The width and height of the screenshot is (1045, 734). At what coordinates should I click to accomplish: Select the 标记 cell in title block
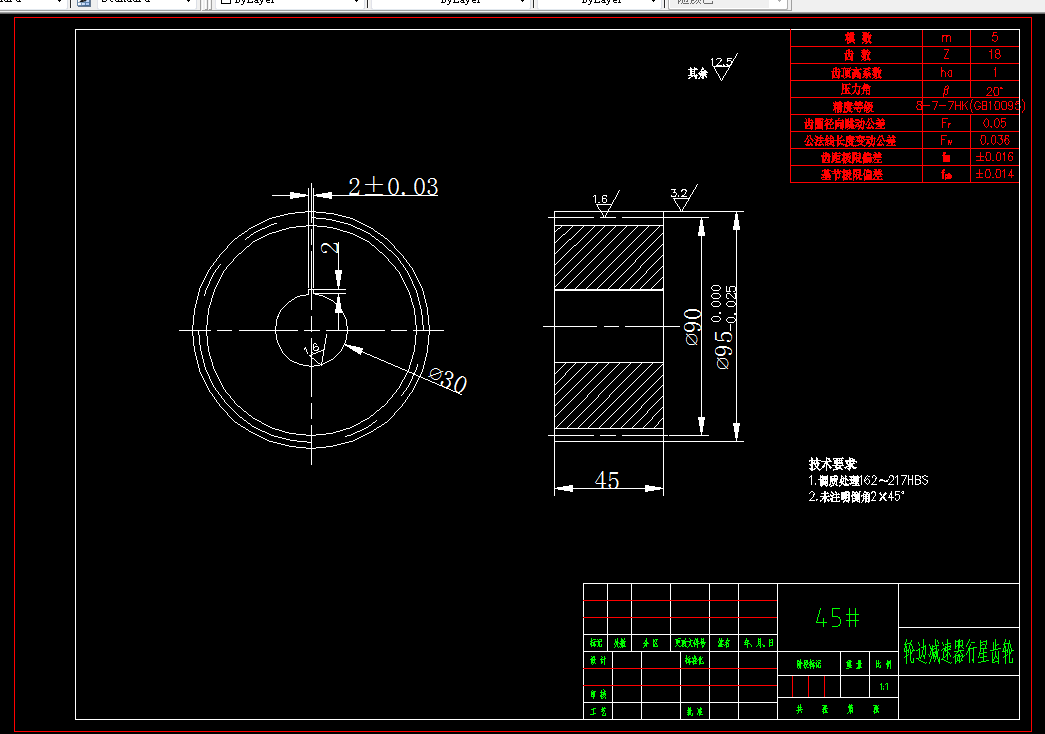click(x=596, y=643)
